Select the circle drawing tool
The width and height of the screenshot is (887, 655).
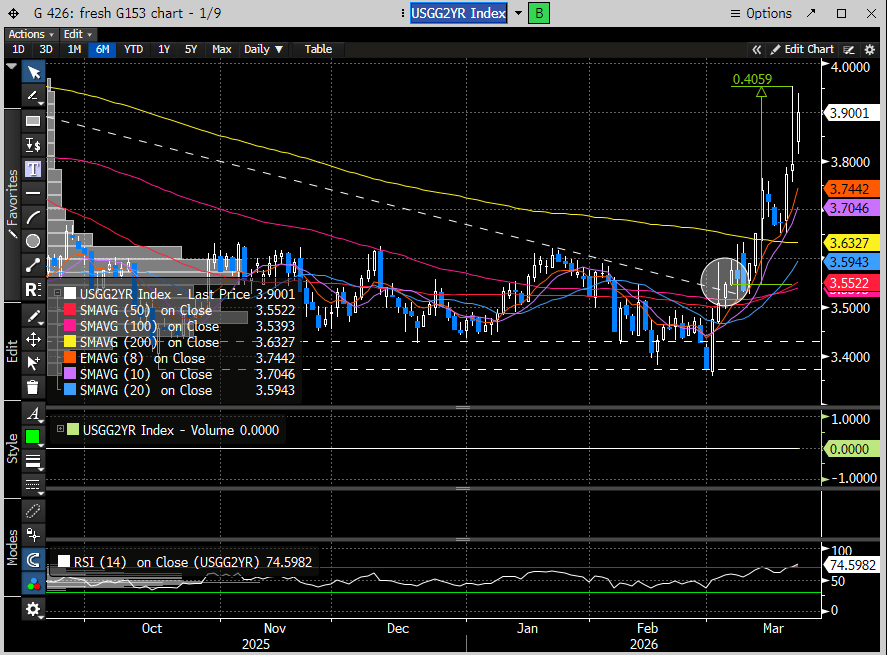click(33, 241)
